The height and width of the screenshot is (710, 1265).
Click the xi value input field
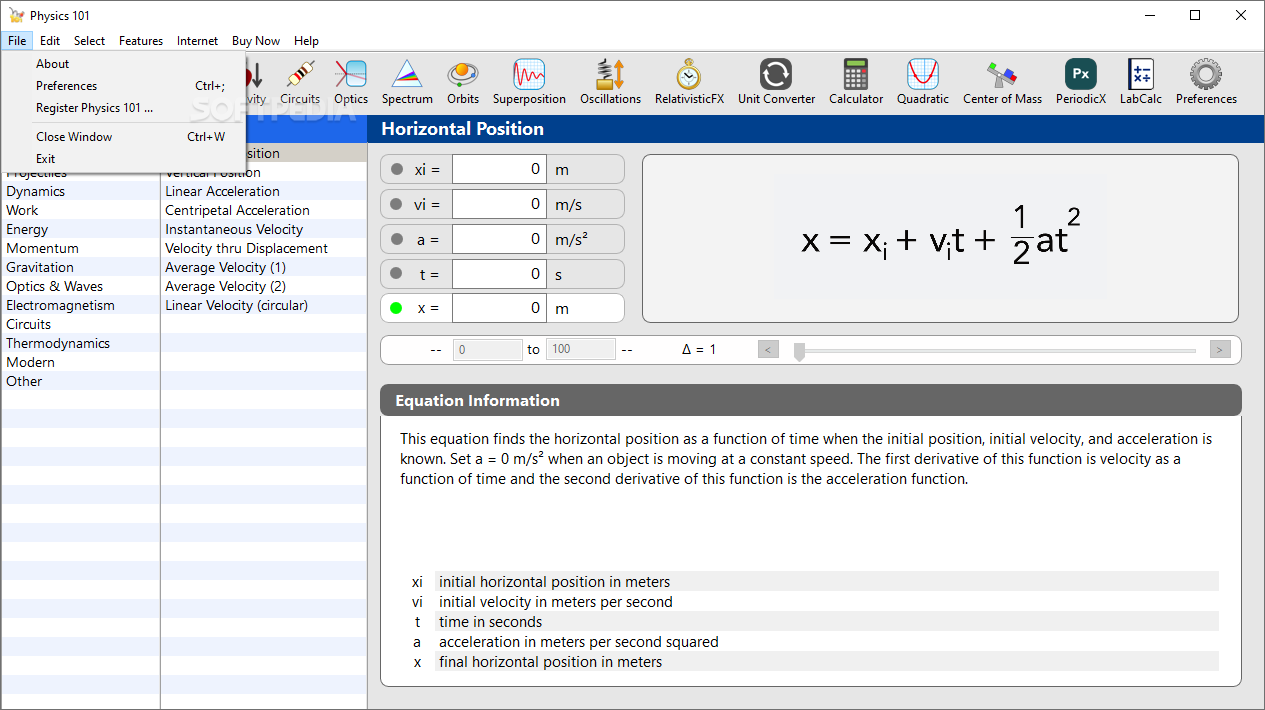click(x=500, y=169)
